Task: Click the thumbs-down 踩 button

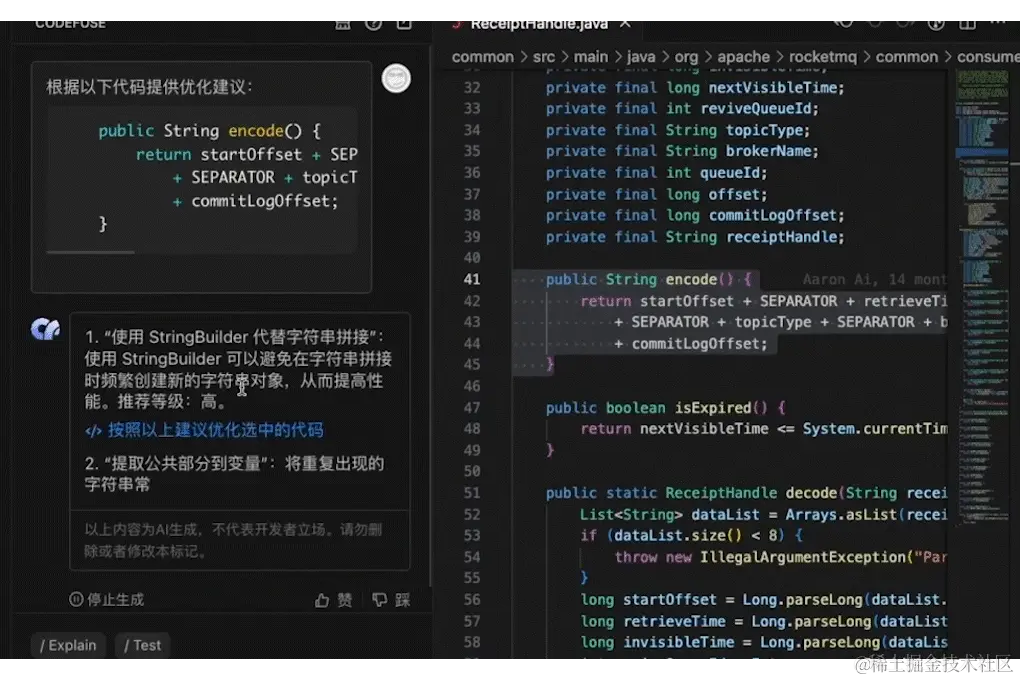Action: [x=391, y=600]
